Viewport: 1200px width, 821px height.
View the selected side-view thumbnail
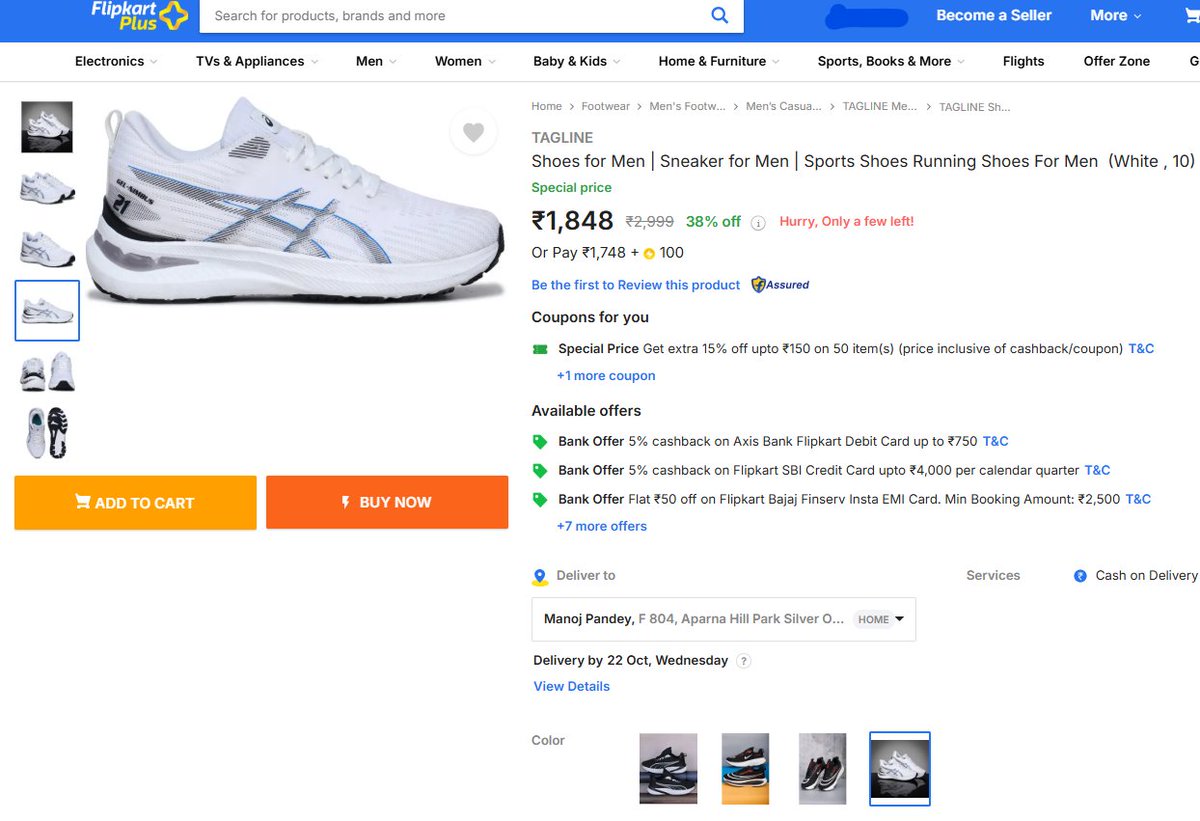click(47, 311)
